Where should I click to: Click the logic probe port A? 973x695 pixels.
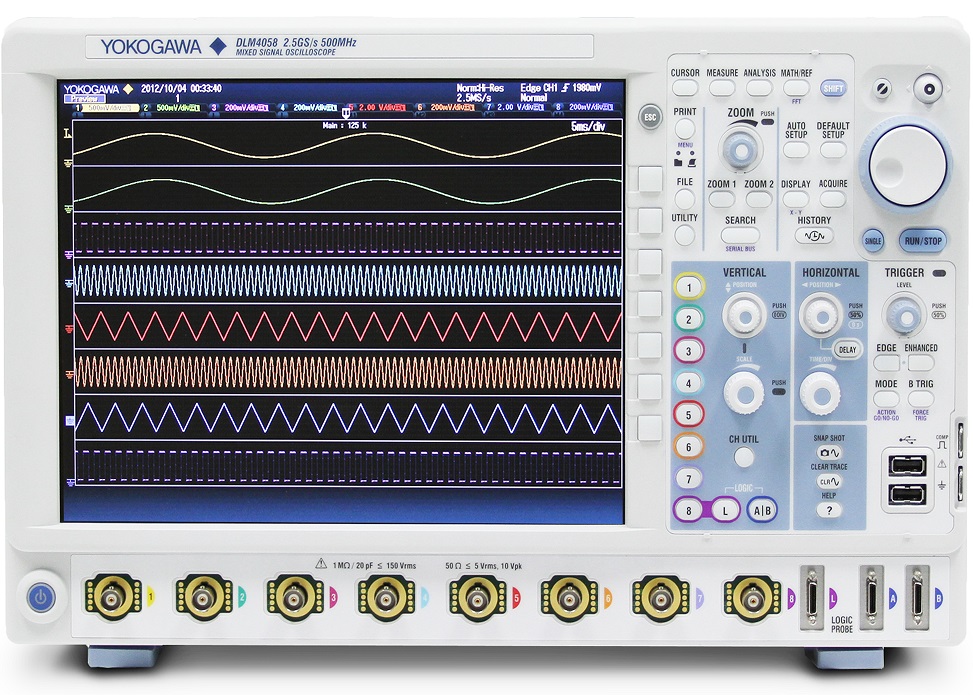872,598
